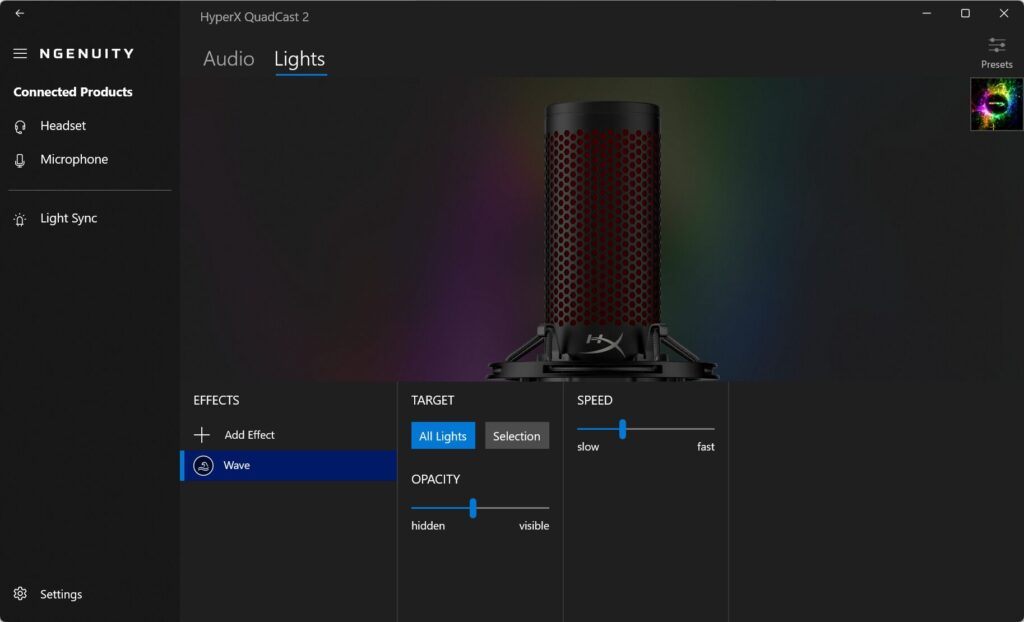Image resolution: width=1024 pixels, height=622 pixels.
Task: Click the headset icon in sidebar
Action: click(20, 127)
